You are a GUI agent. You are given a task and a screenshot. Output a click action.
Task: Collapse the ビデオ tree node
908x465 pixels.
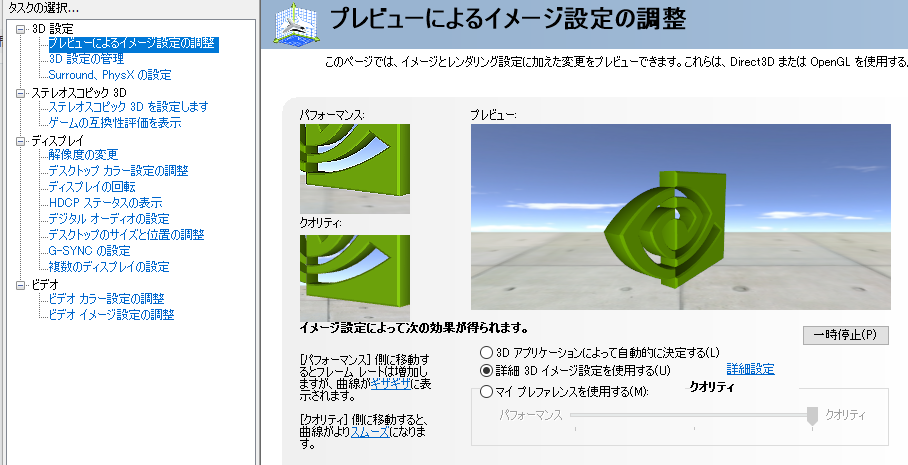(x=21, y=285)
